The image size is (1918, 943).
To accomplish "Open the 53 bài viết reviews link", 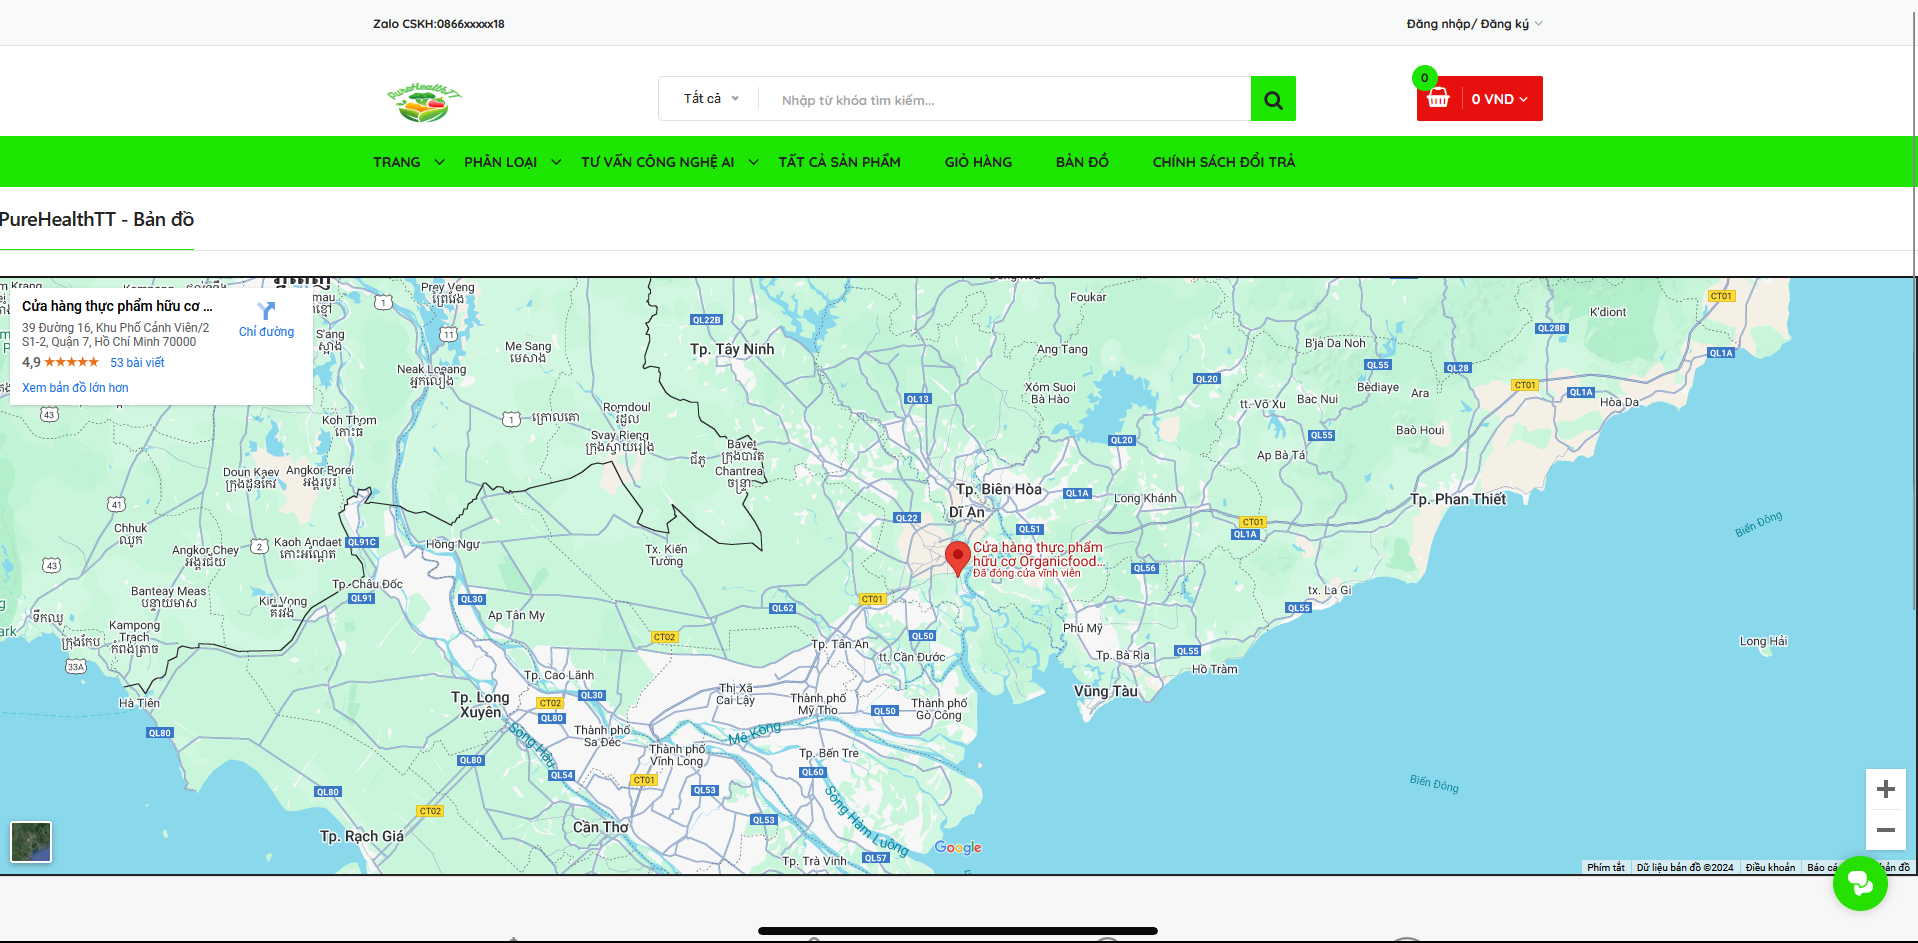I will pyautogui.click(x=137, y=363).
